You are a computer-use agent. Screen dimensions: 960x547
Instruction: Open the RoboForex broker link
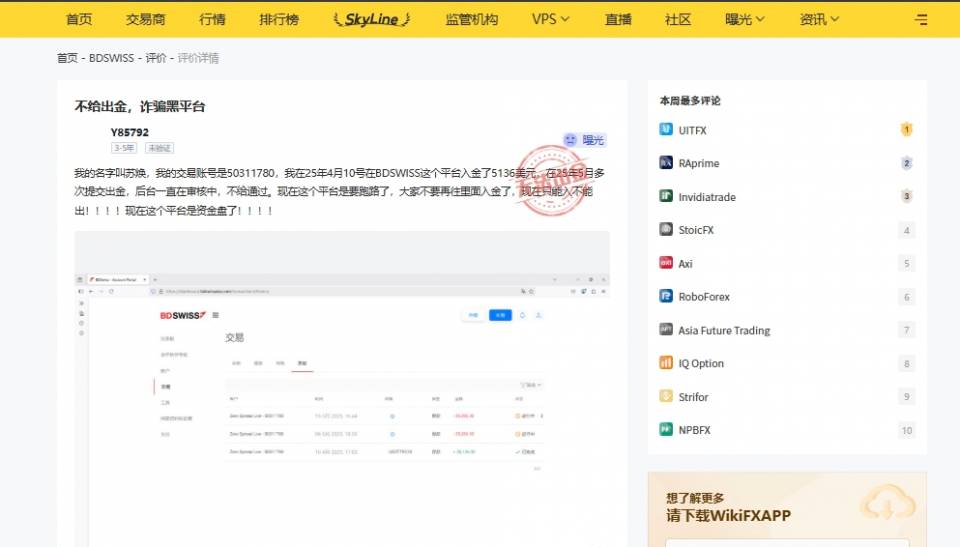point(704,297)
